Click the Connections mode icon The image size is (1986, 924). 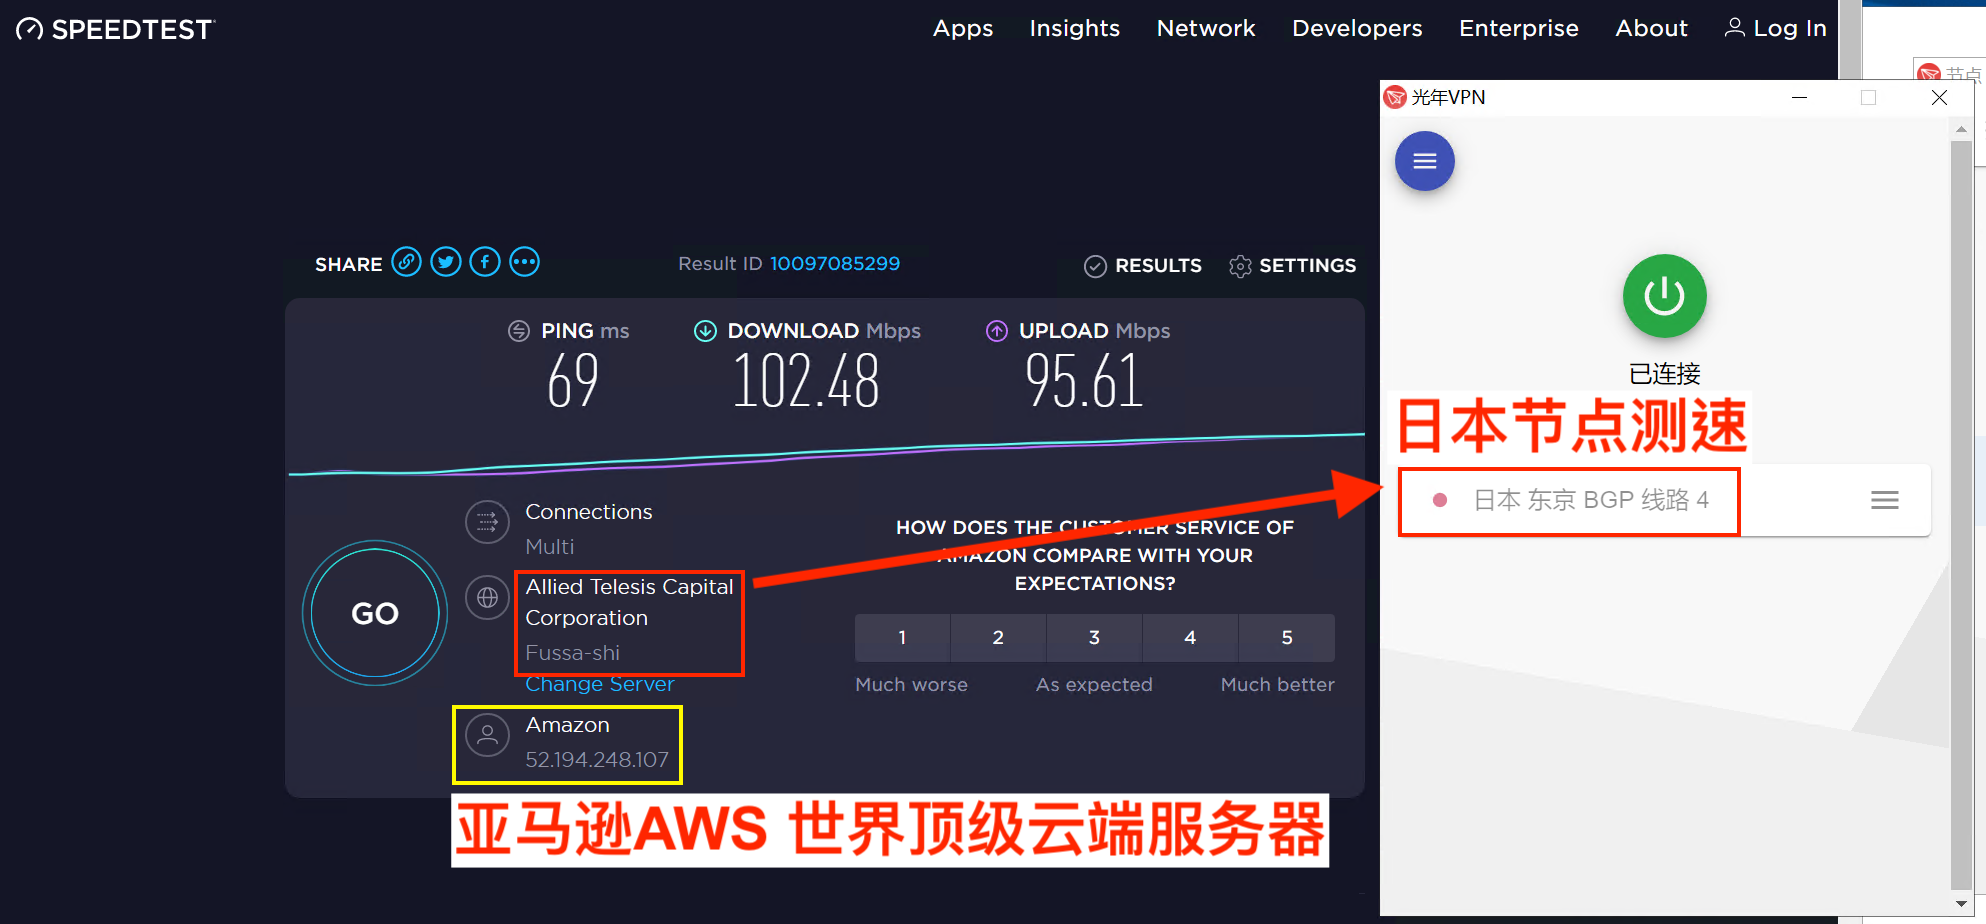point(488,522)
